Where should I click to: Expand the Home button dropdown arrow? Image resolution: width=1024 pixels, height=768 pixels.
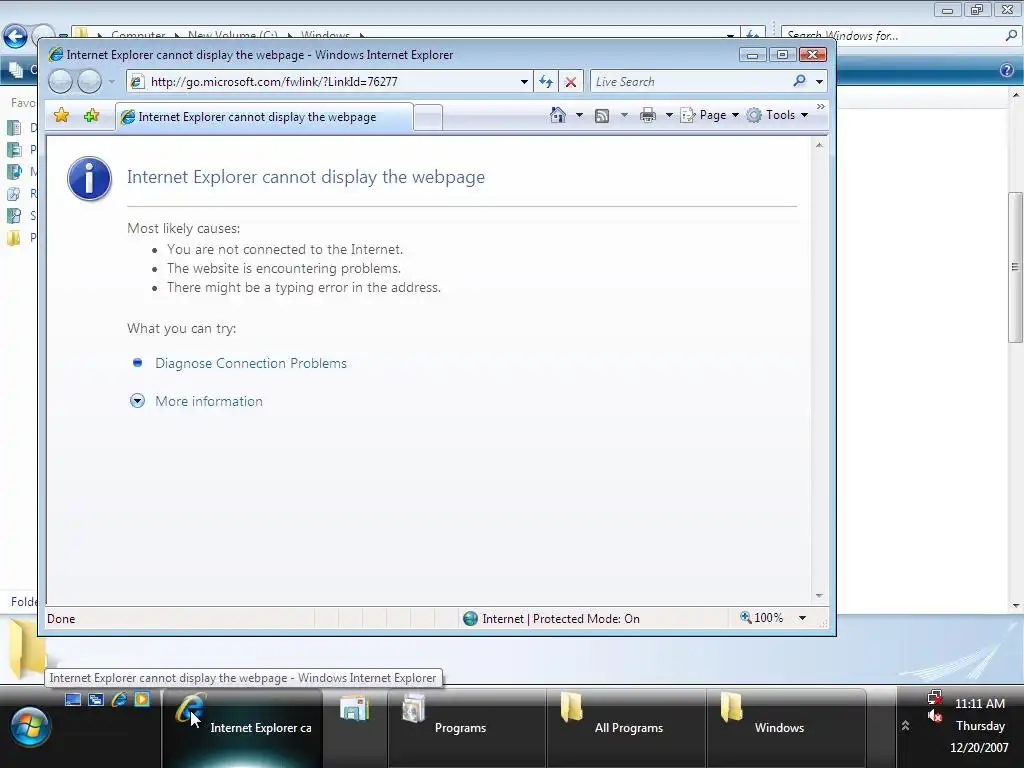coord(579,115)
